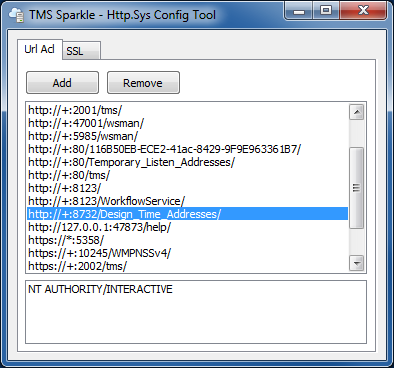Select the highlighted Design_Time_Addresses entry
Image resolution: width=394 pixels, height=368 pixels.
pos(188,214)
